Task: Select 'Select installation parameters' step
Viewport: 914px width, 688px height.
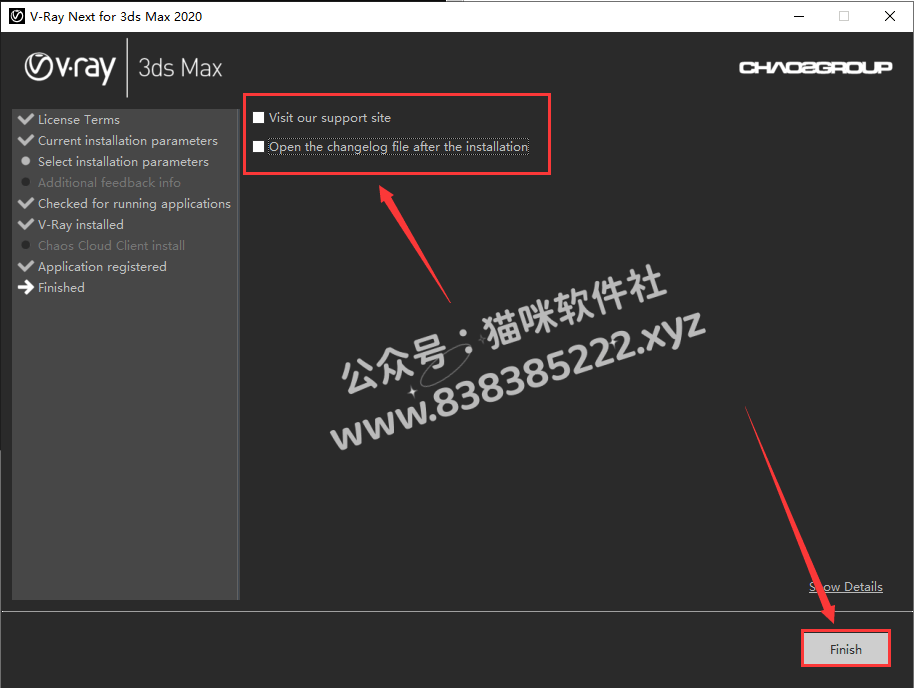Action: tap(123, 162)
